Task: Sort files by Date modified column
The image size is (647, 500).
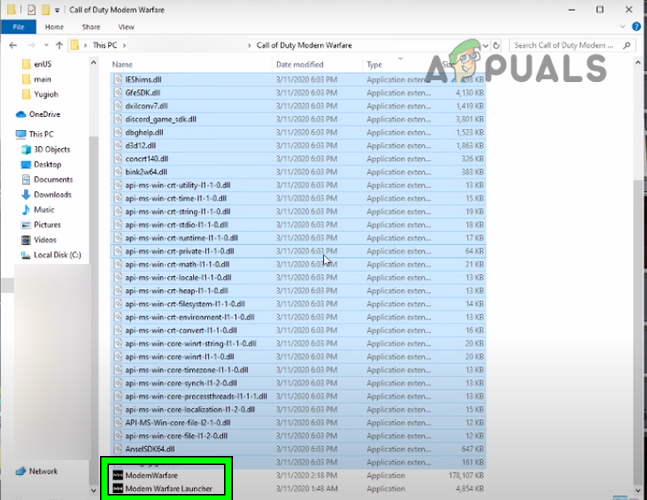Action: point(300,64)
